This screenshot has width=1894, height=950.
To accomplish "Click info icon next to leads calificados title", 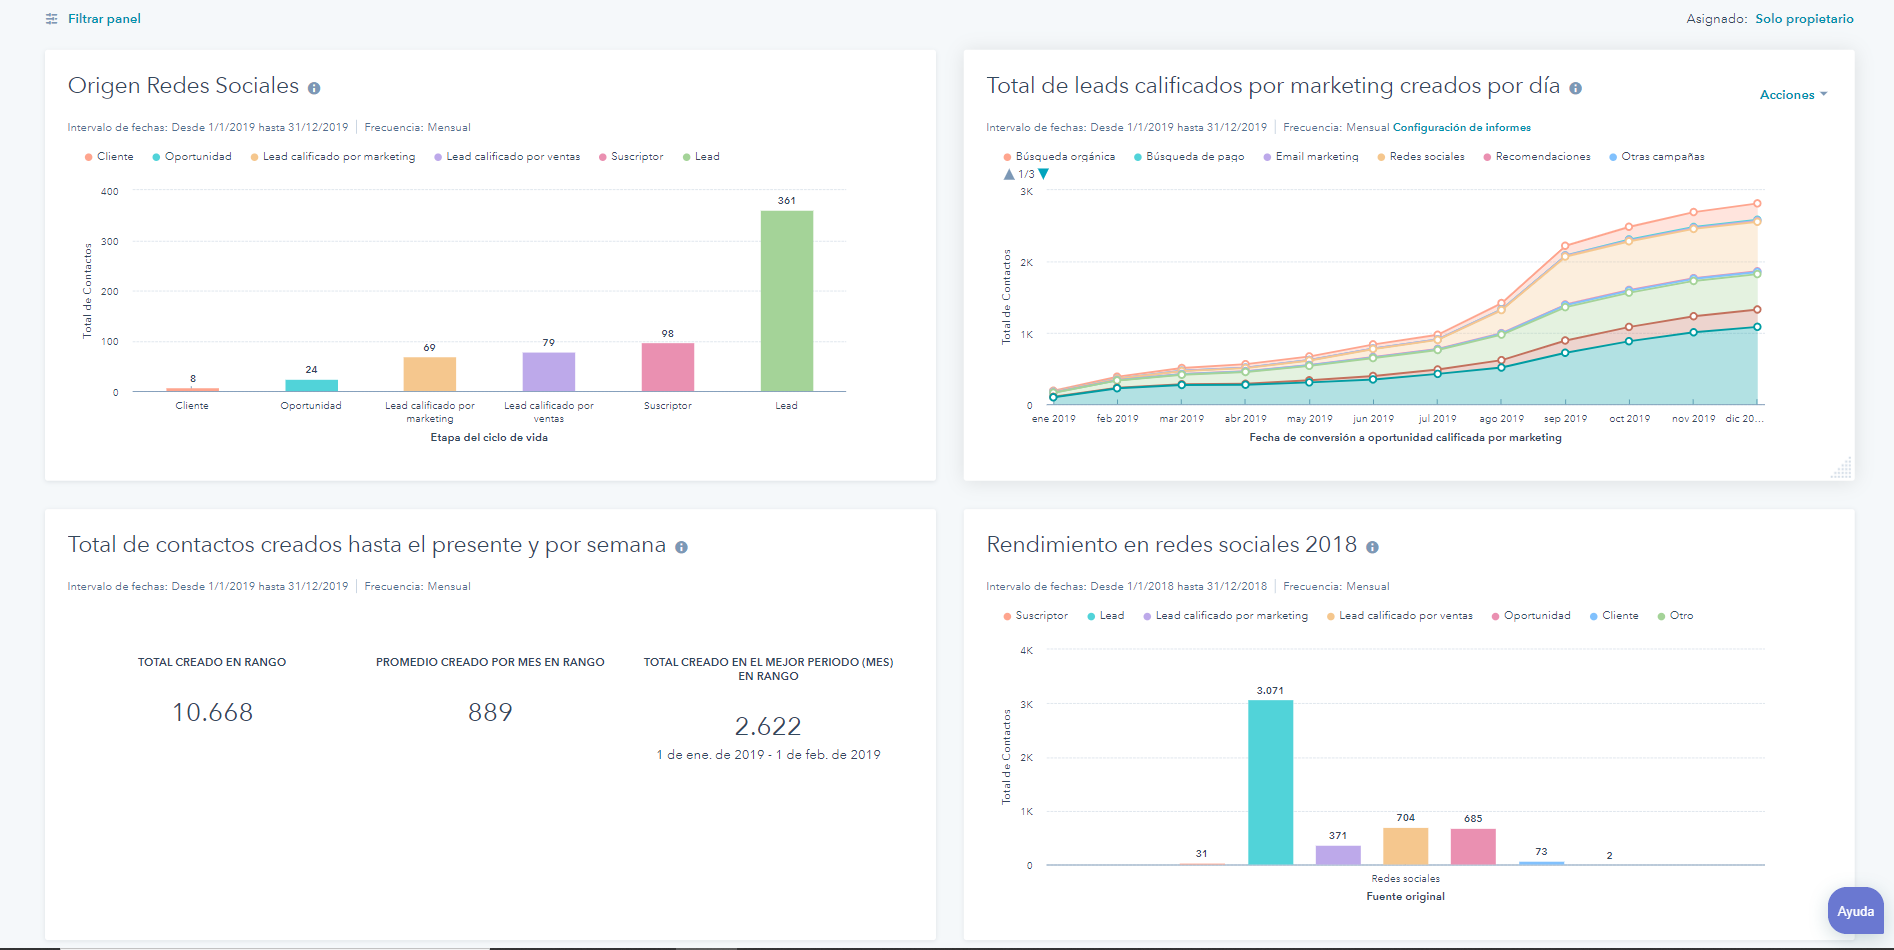I will 1575,88.
